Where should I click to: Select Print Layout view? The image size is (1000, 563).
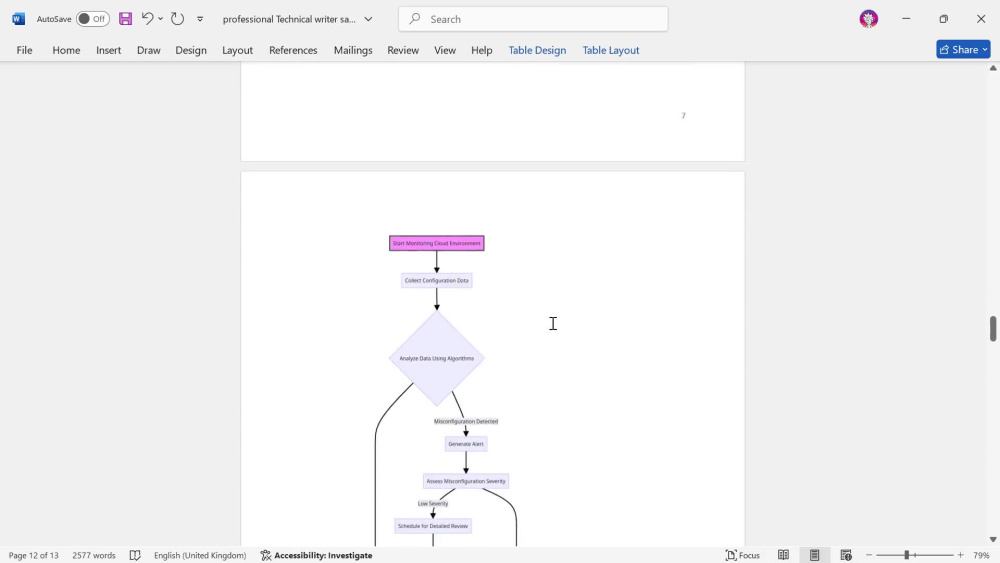[x=814, y=555]
